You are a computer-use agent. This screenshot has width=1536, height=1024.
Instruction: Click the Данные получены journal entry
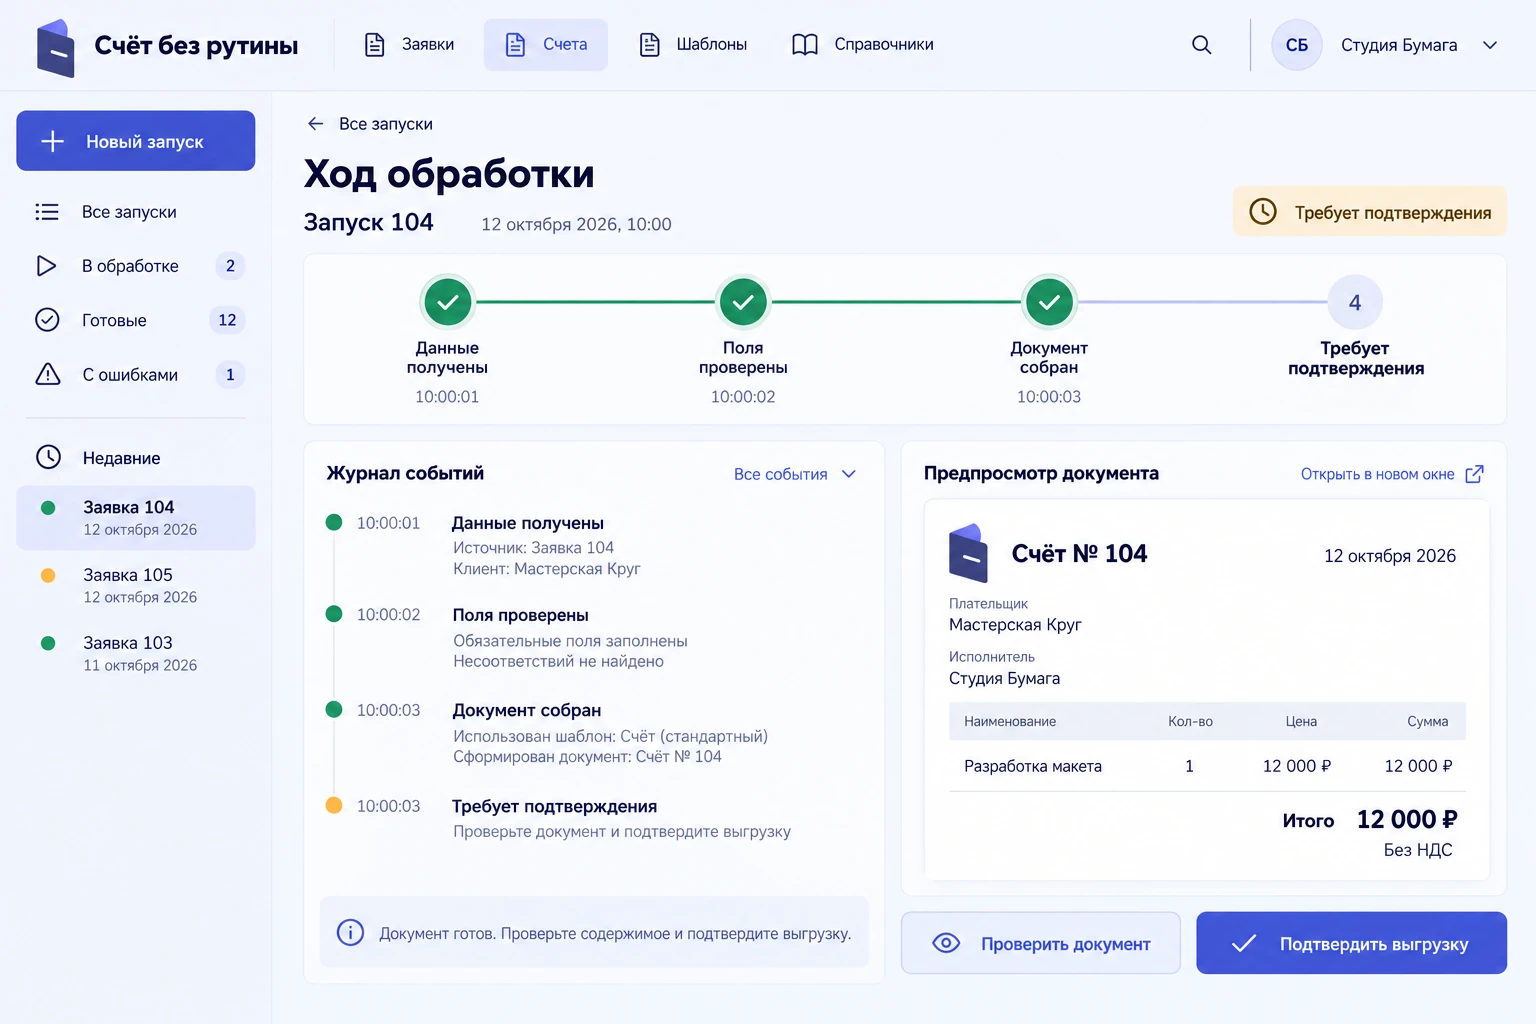point(527,523)
